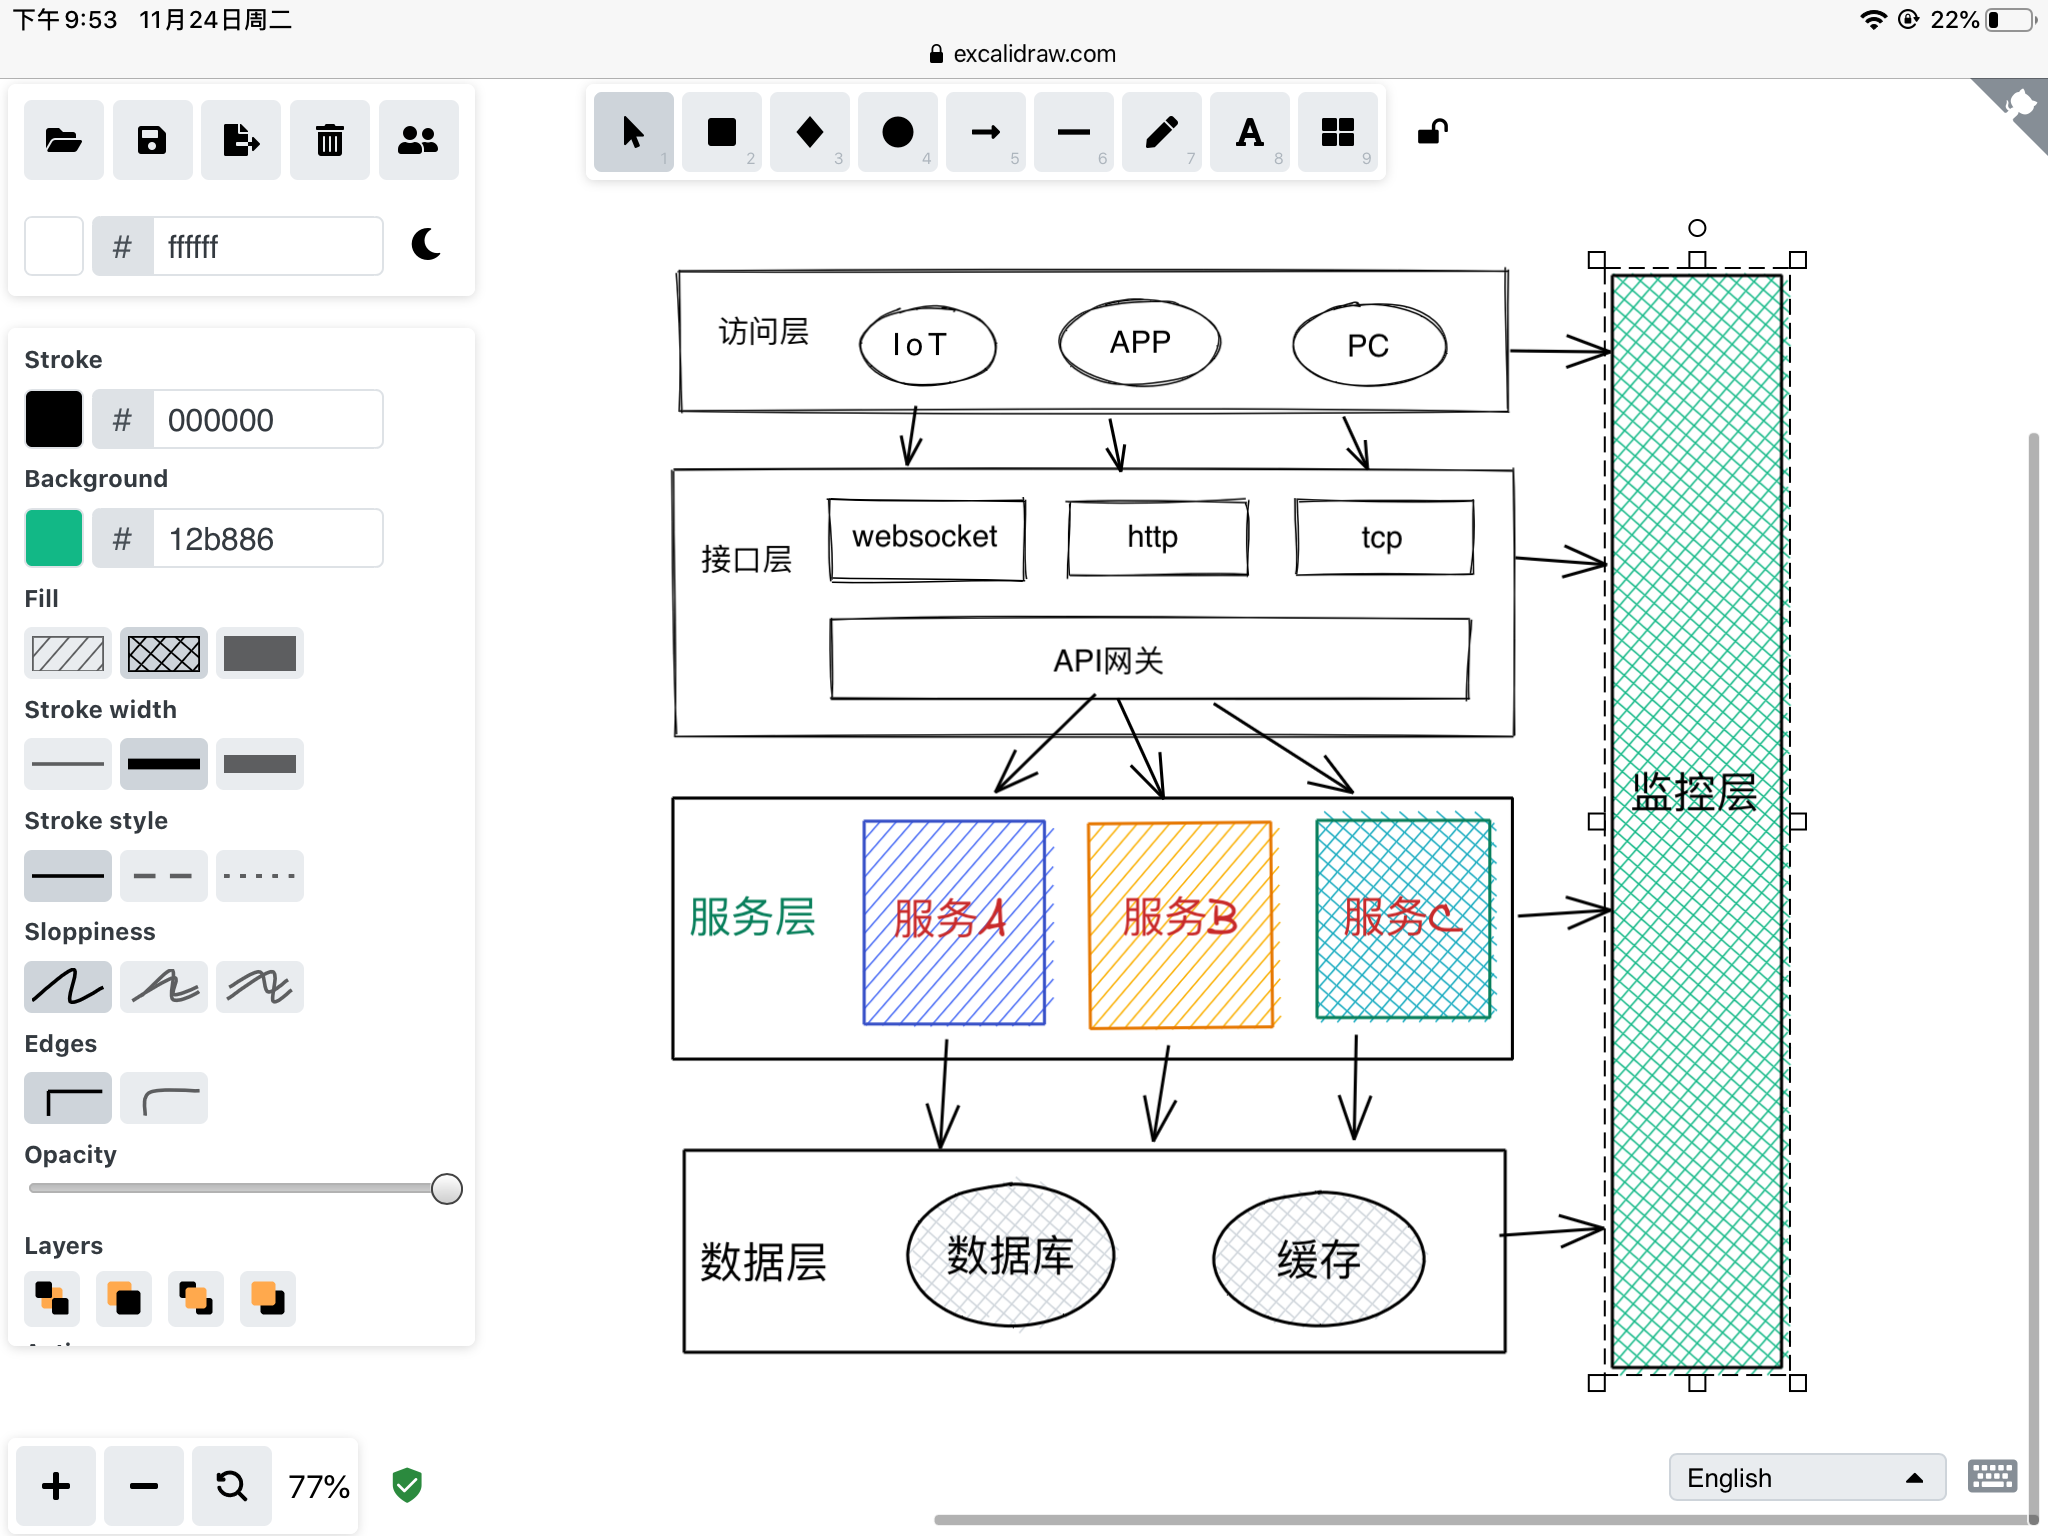Bring the element forward one layer

(x=196, y=1298)
